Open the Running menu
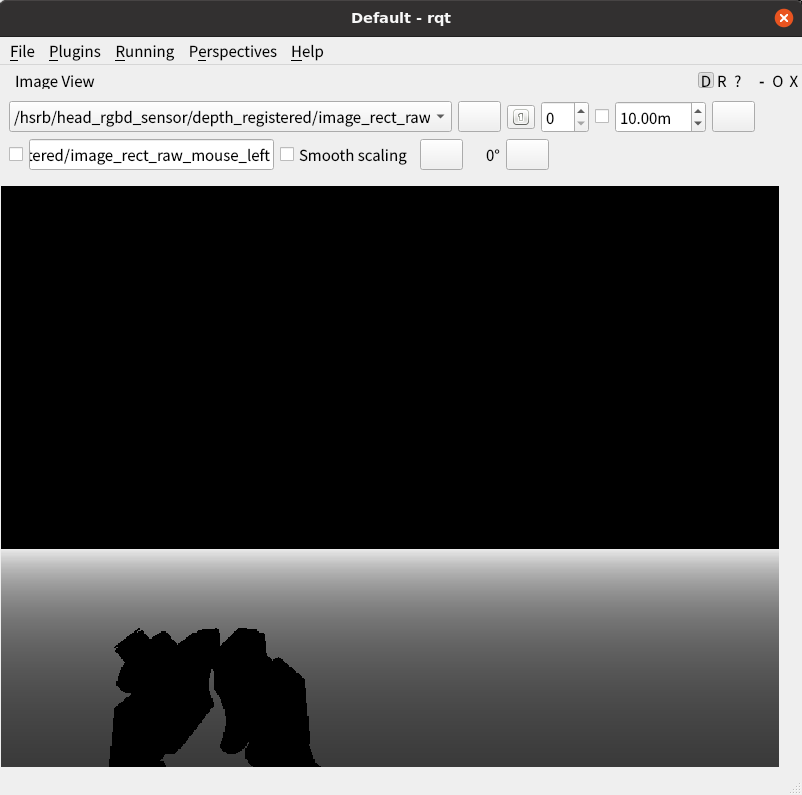The width and height of the screenshot is (802, 795). coord(144,51)
